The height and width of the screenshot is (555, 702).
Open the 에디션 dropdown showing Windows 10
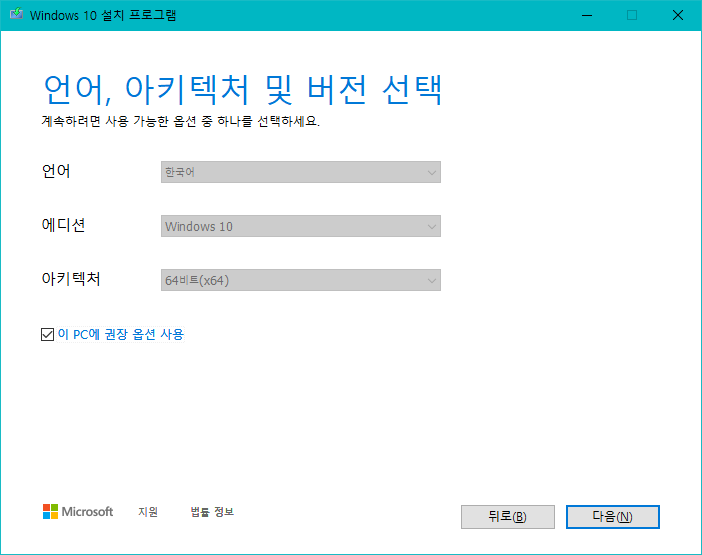(x=301, y=226)
